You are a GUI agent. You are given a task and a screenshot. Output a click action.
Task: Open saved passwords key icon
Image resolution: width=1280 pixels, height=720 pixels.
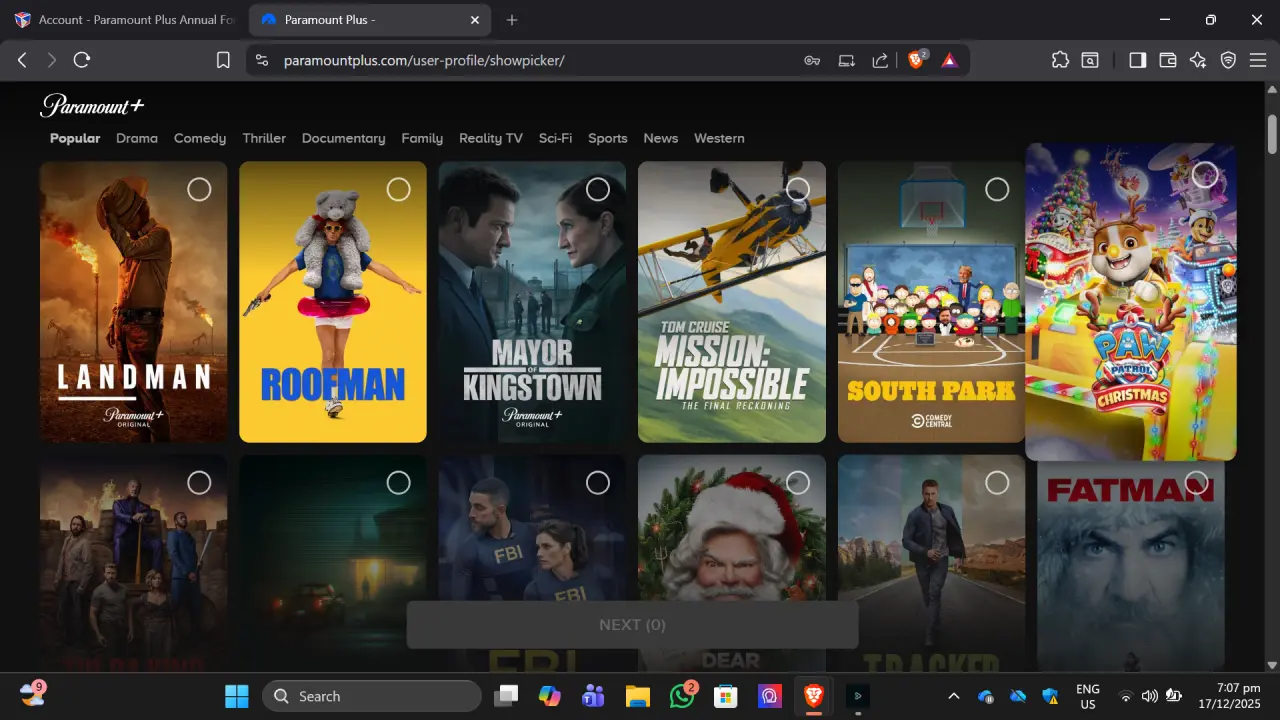tap(812, 60)
